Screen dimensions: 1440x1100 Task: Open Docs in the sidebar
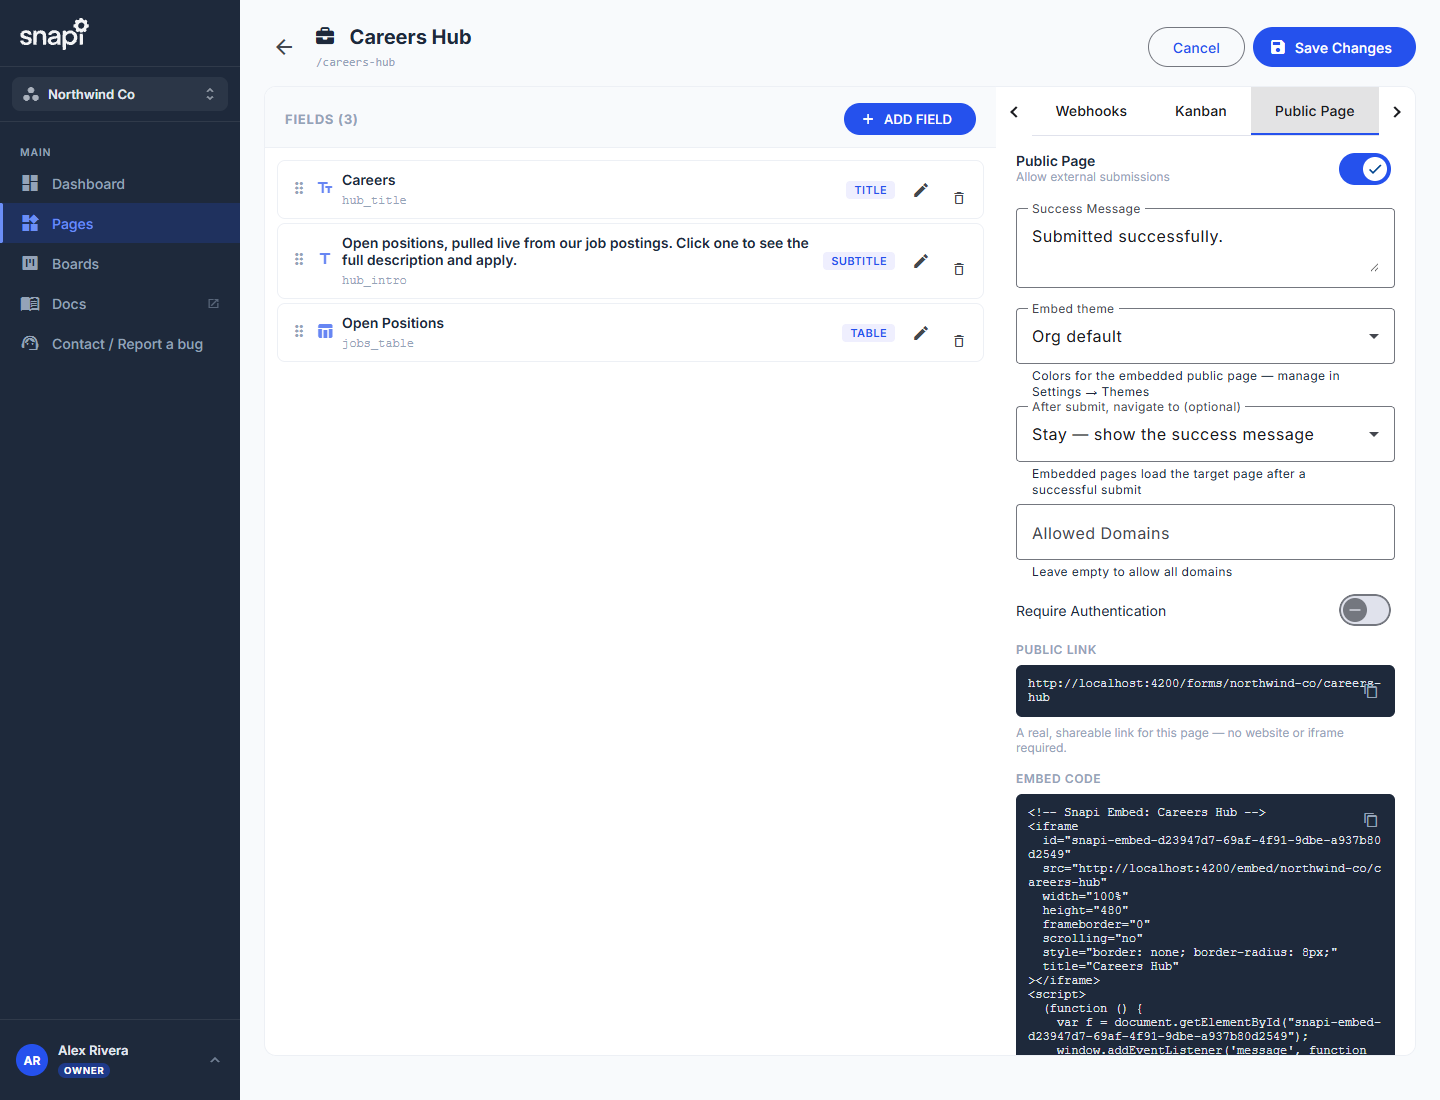click(120, 304)
